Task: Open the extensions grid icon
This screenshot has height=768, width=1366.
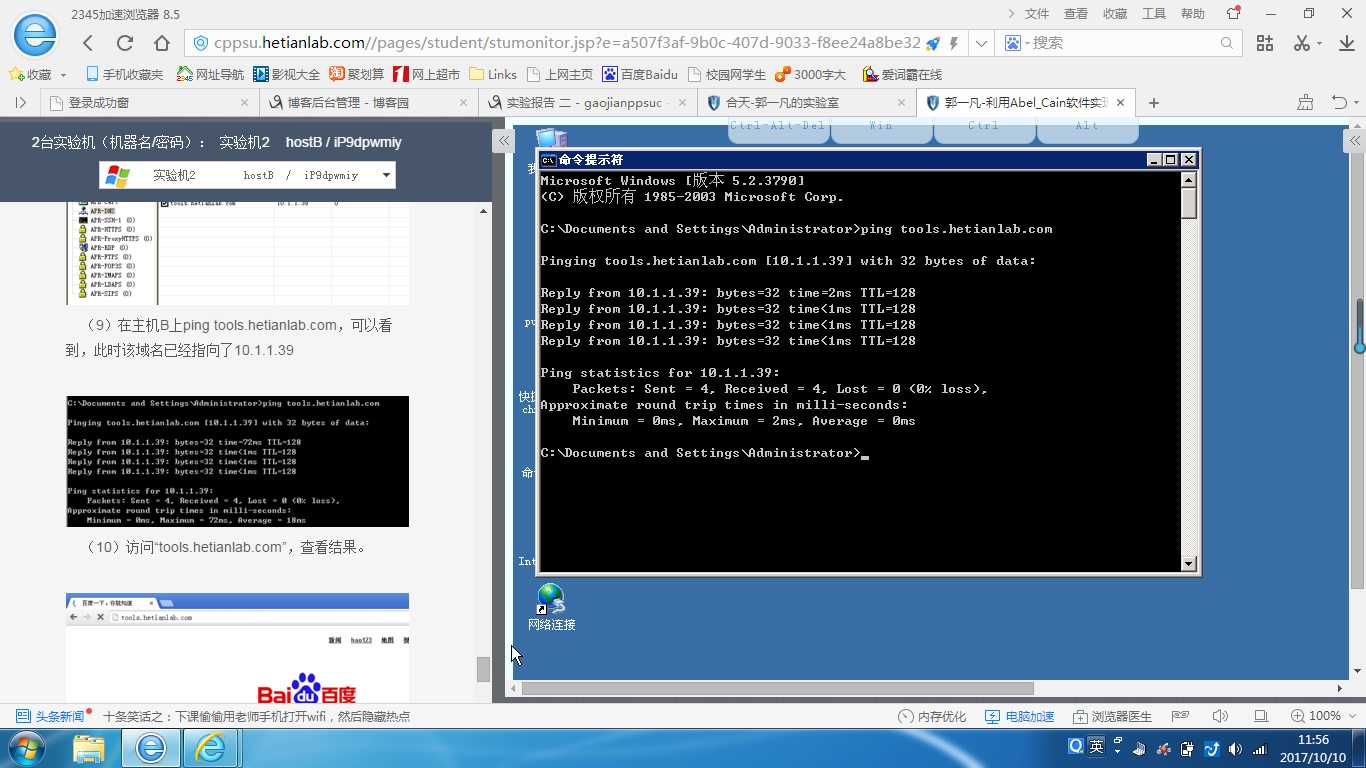Action: (1265, 43)
